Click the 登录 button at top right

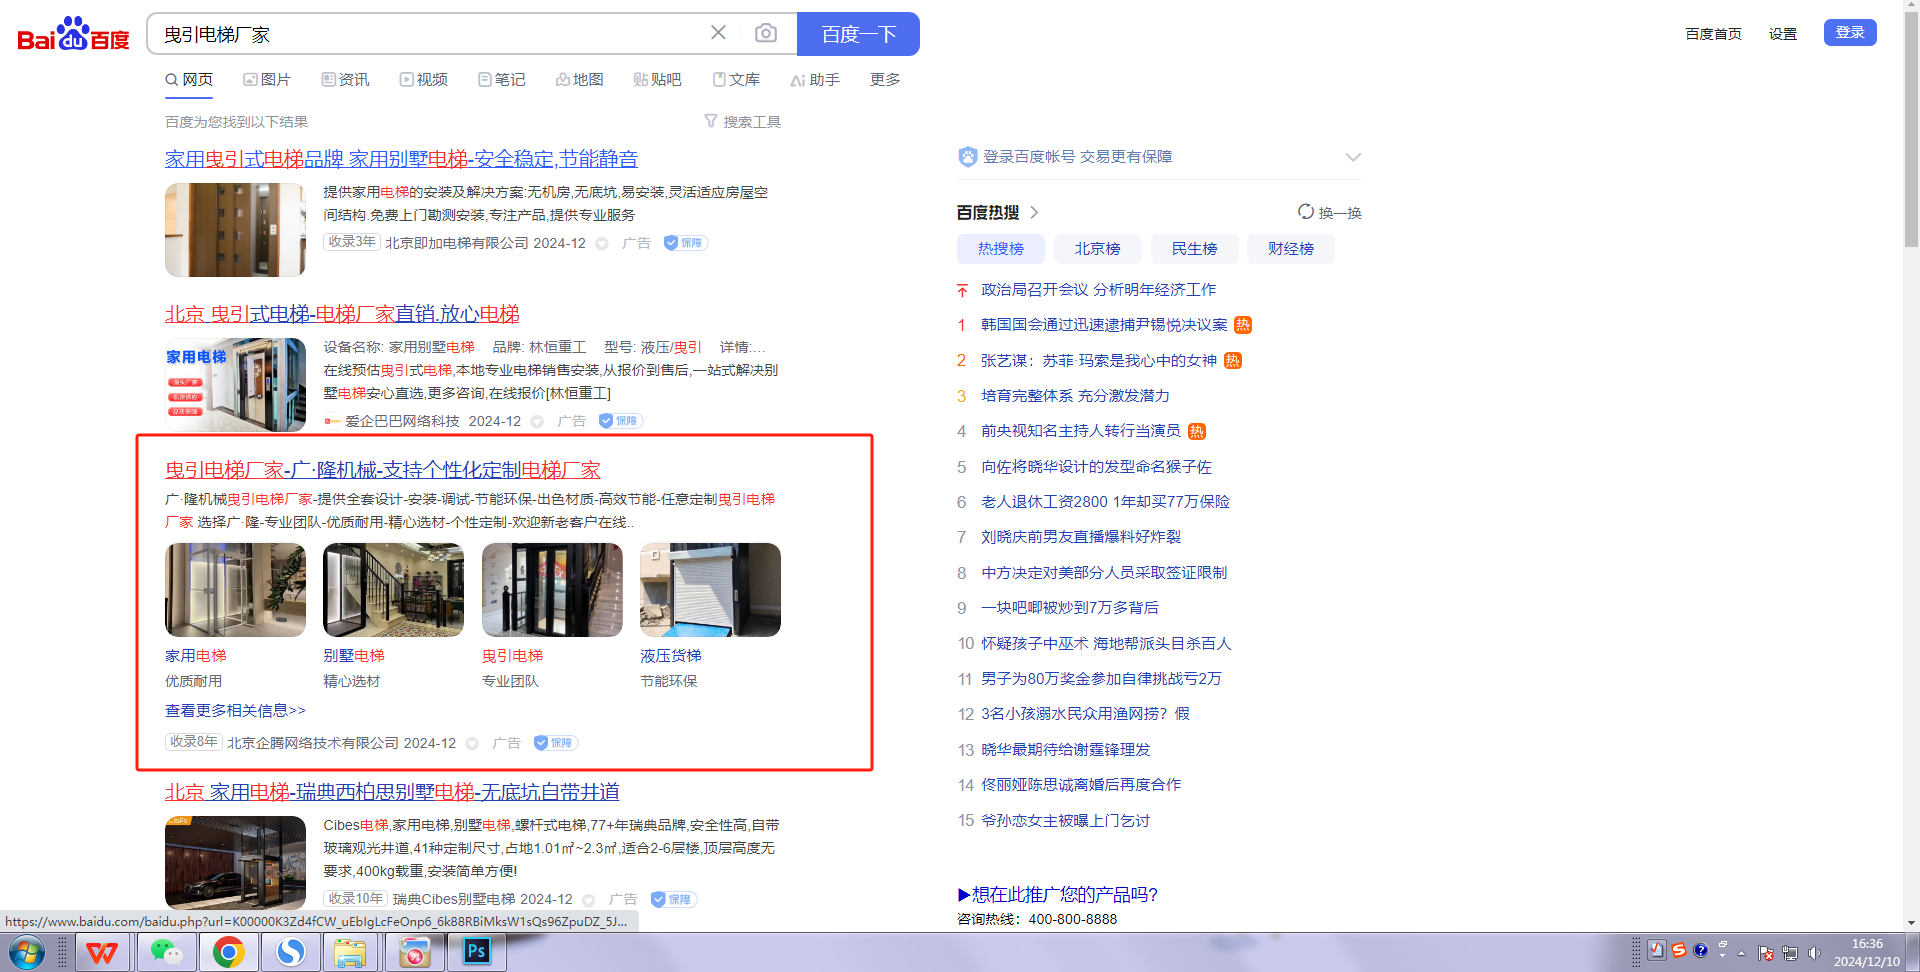coord(1850,32)
